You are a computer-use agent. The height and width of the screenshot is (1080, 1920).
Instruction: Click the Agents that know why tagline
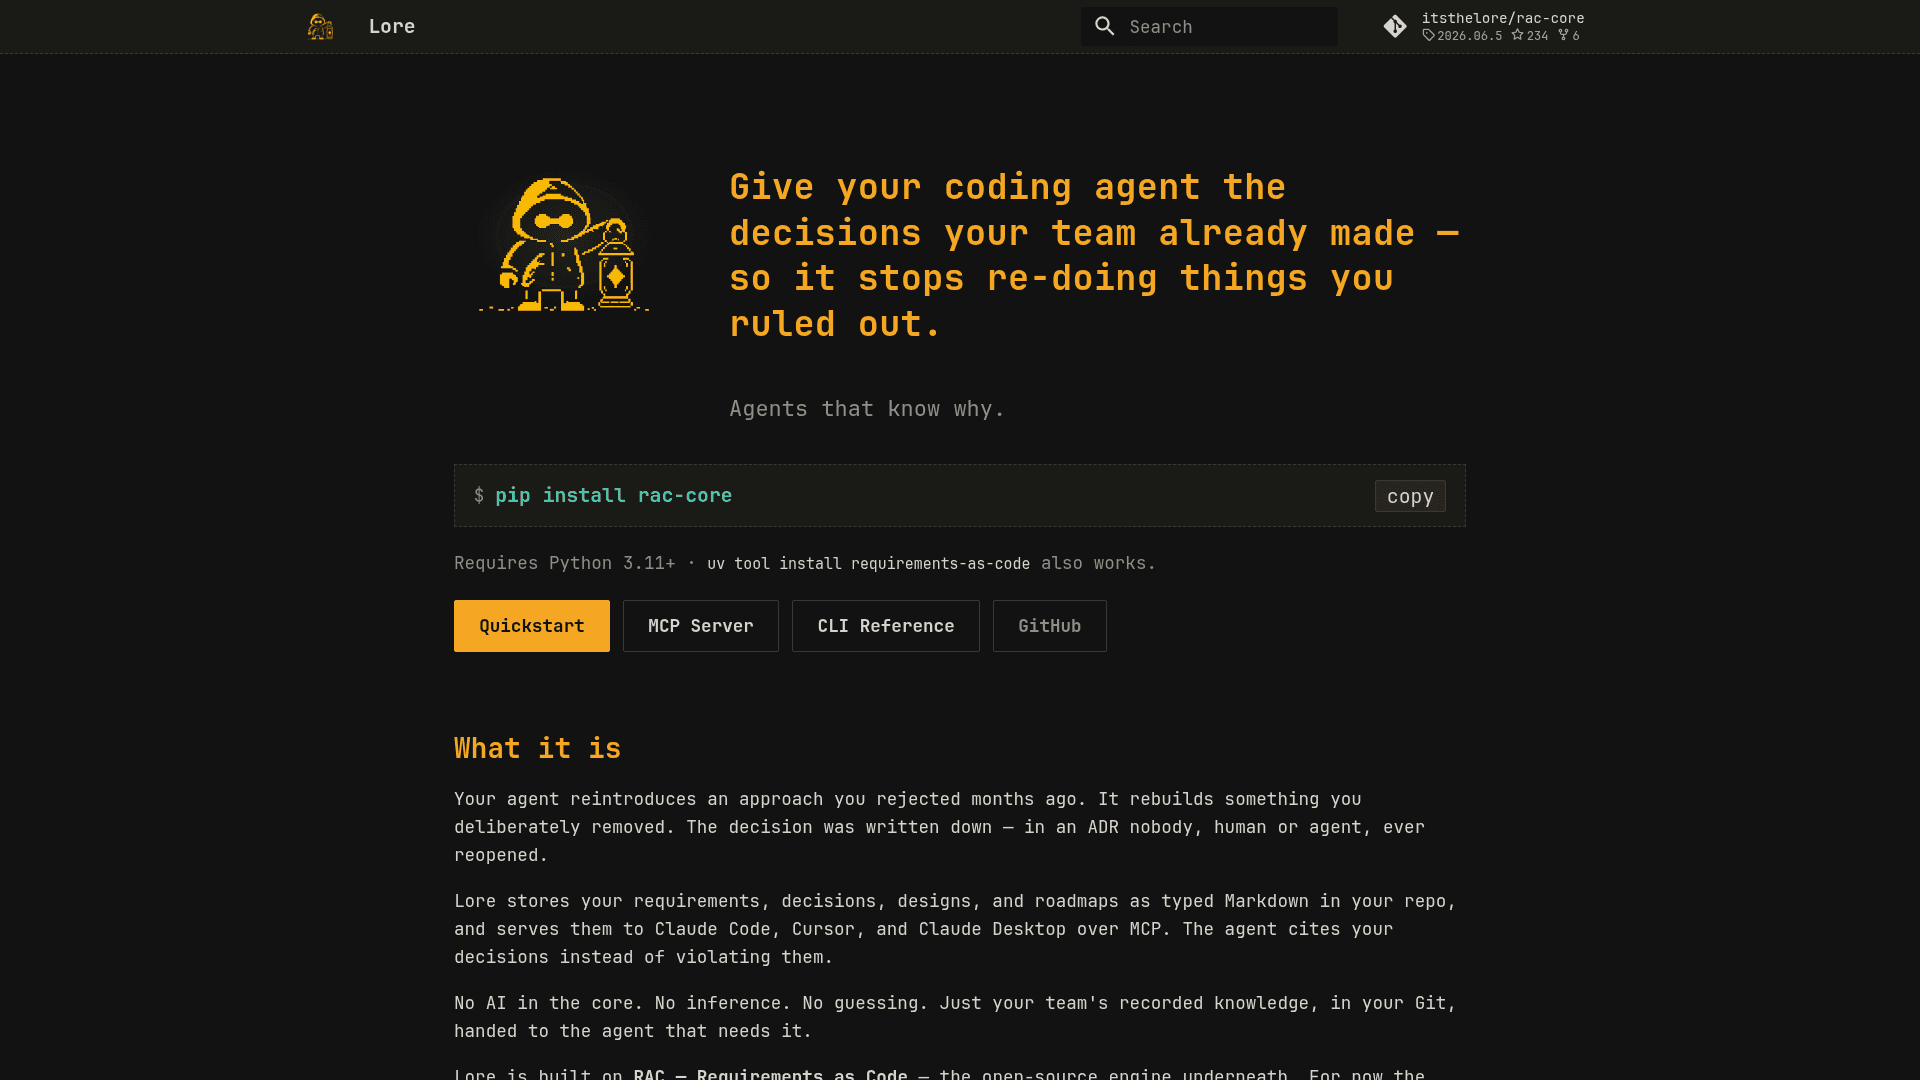pyautogui.click(x=866, y=409)
